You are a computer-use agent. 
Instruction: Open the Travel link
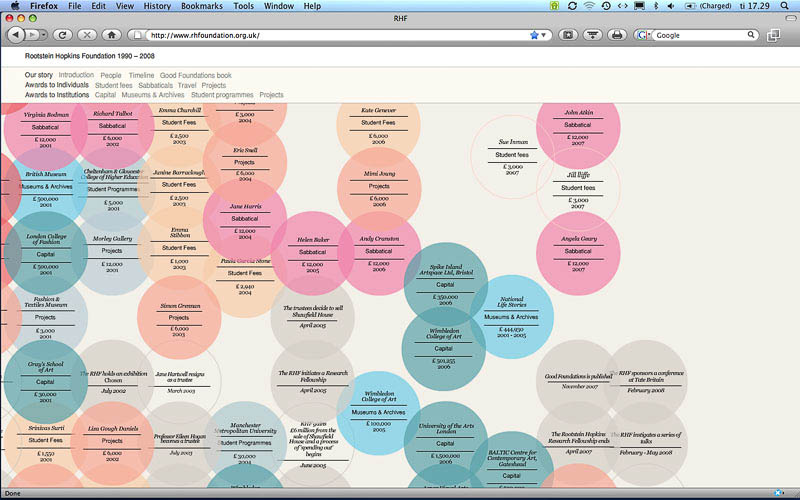[187, 85]
